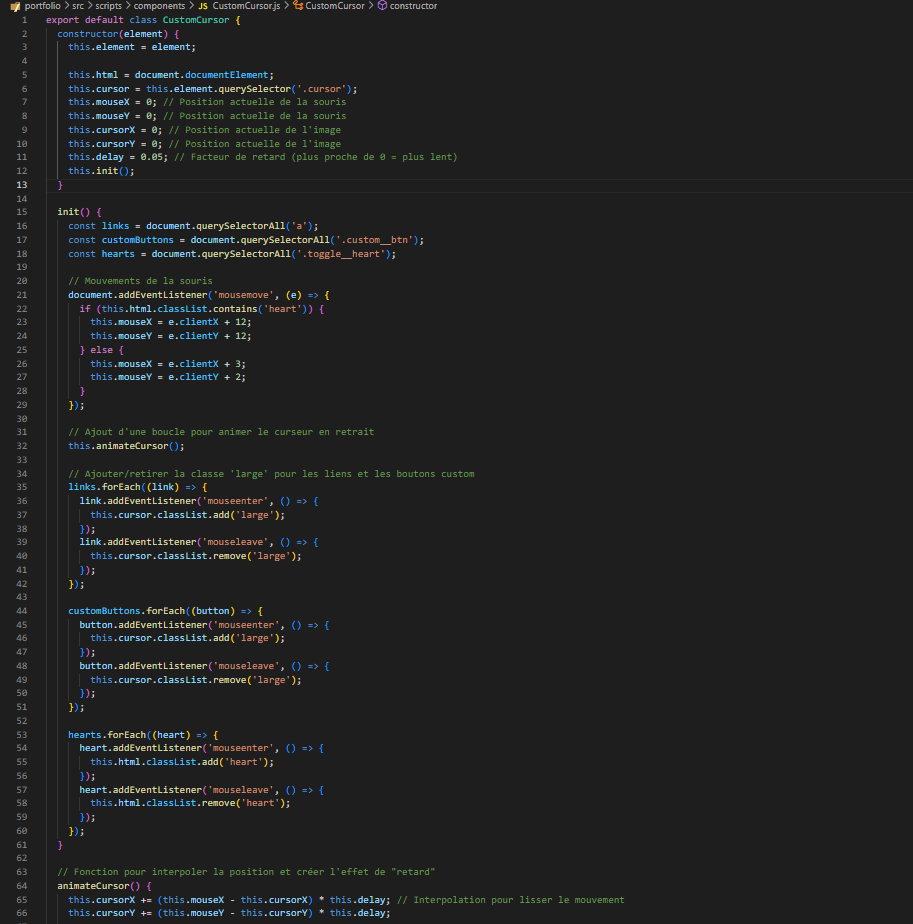The image size is (913, 924).
Task: Click the export keyword on line 1
Action: pyautogui.click(x=62, y=19)
